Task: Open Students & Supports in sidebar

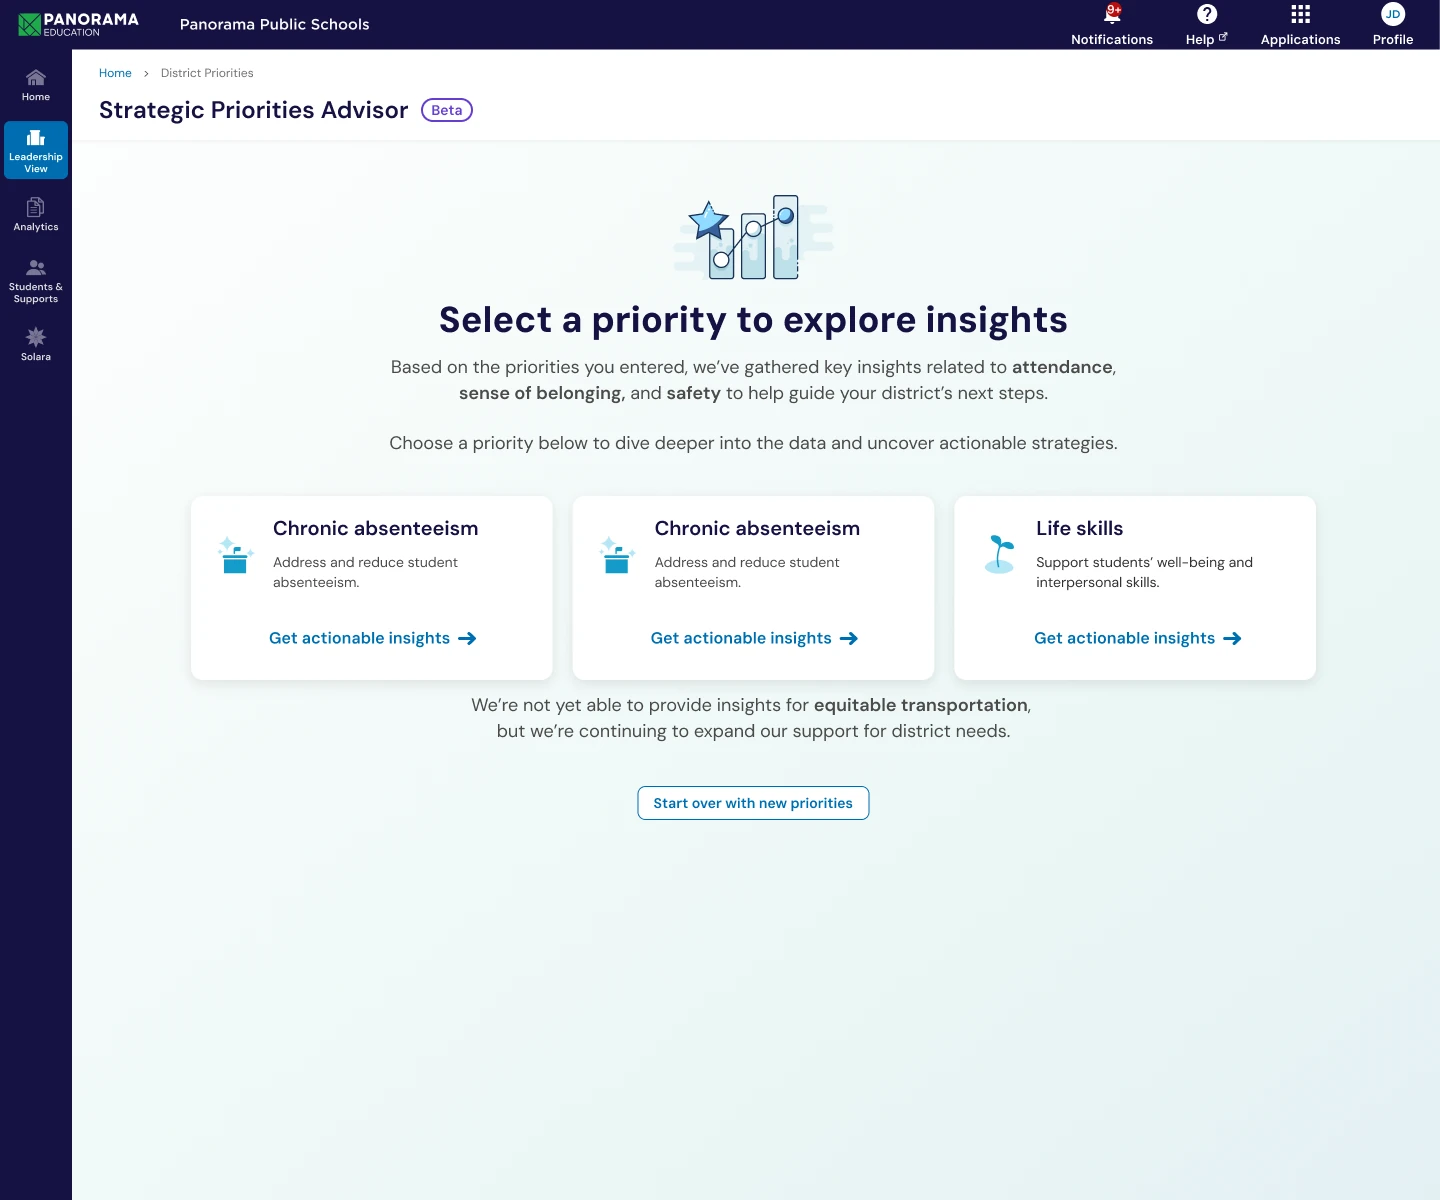Action: [36, 281]
